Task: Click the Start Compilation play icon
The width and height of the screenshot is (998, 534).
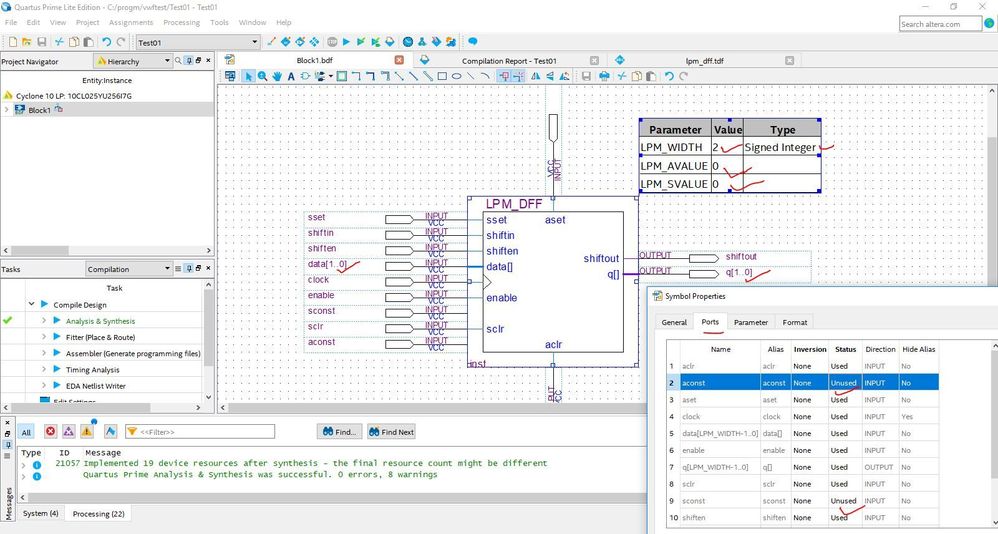Action: (346, 42)
